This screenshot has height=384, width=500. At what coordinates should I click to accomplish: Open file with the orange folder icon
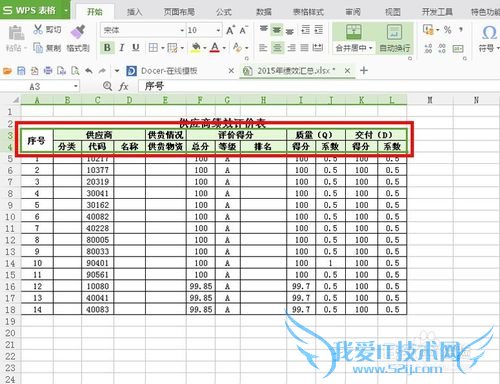click(x=7, y=71)
